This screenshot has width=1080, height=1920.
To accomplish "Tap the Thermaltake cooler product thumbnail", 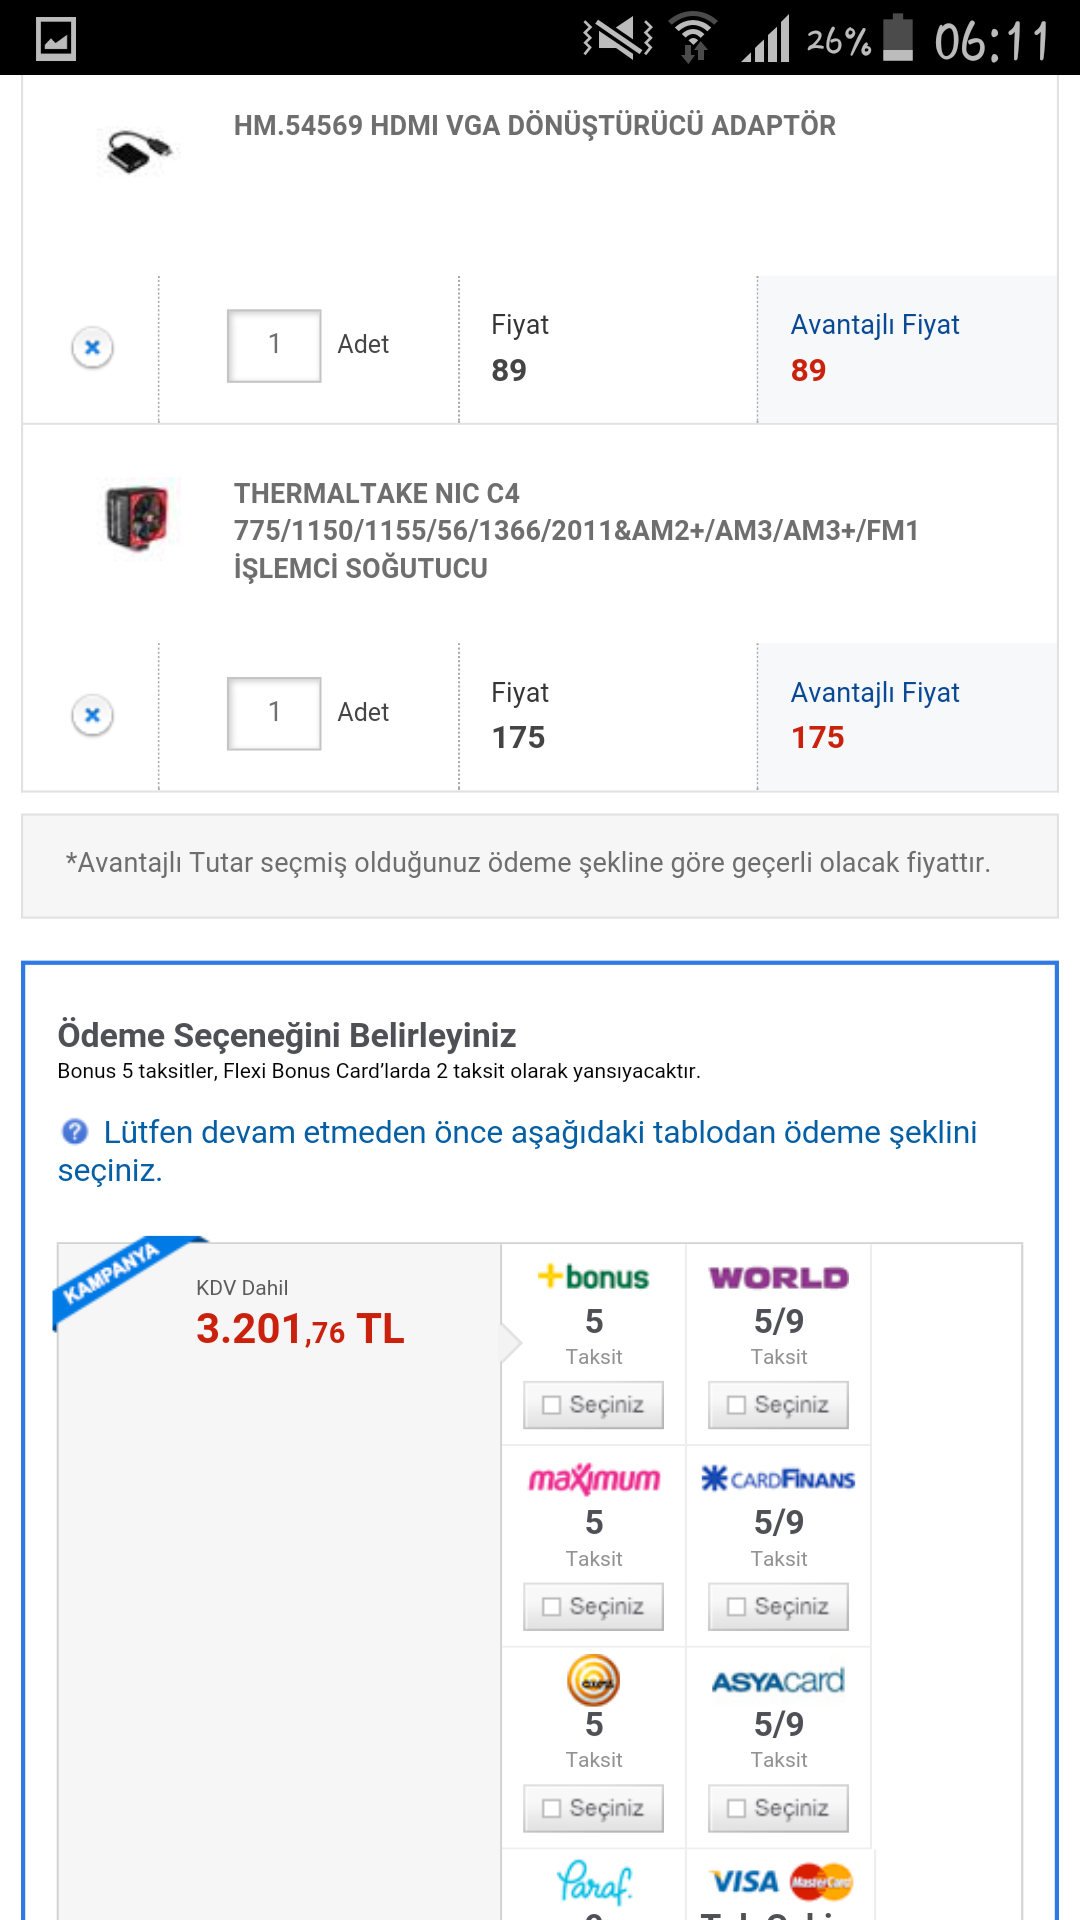I will tap(138, 517).
